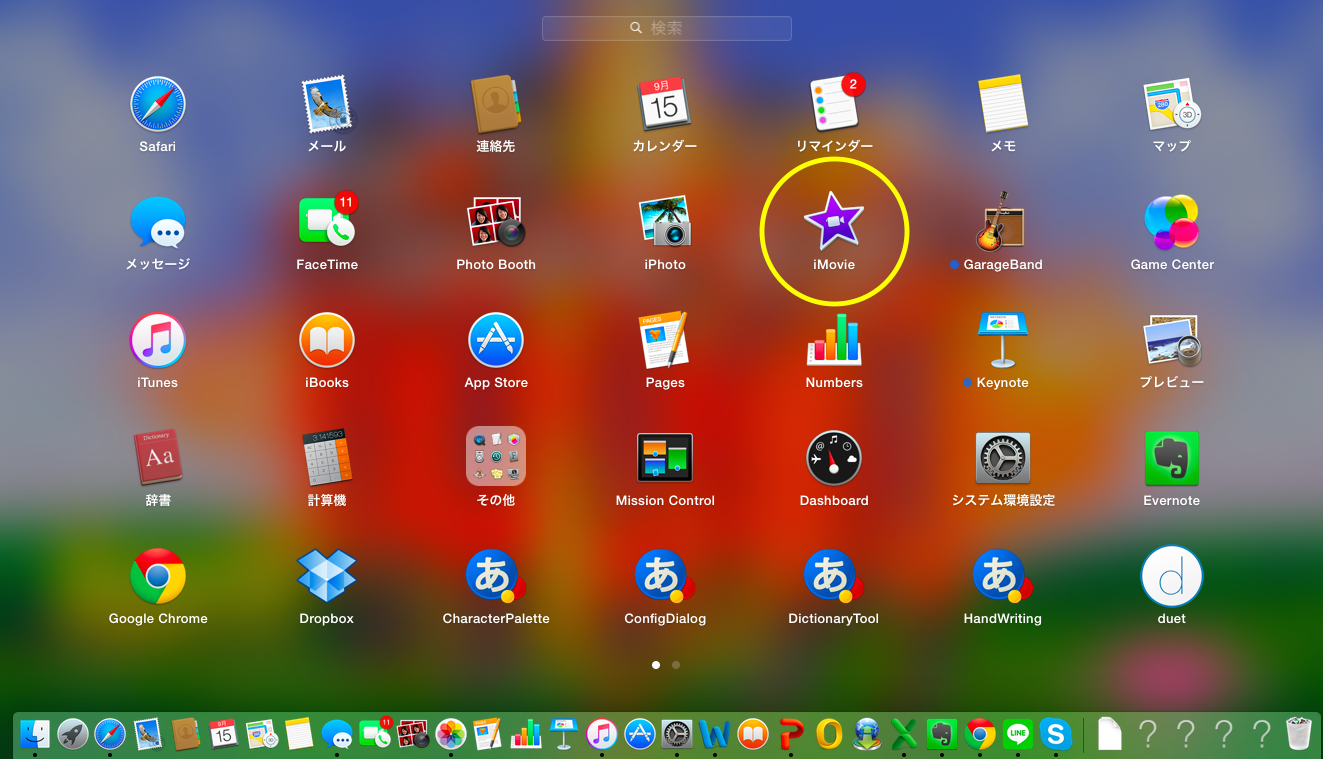Open カレンダー in the Launchpad grid

pyautogui.click(x=665, y=104)
